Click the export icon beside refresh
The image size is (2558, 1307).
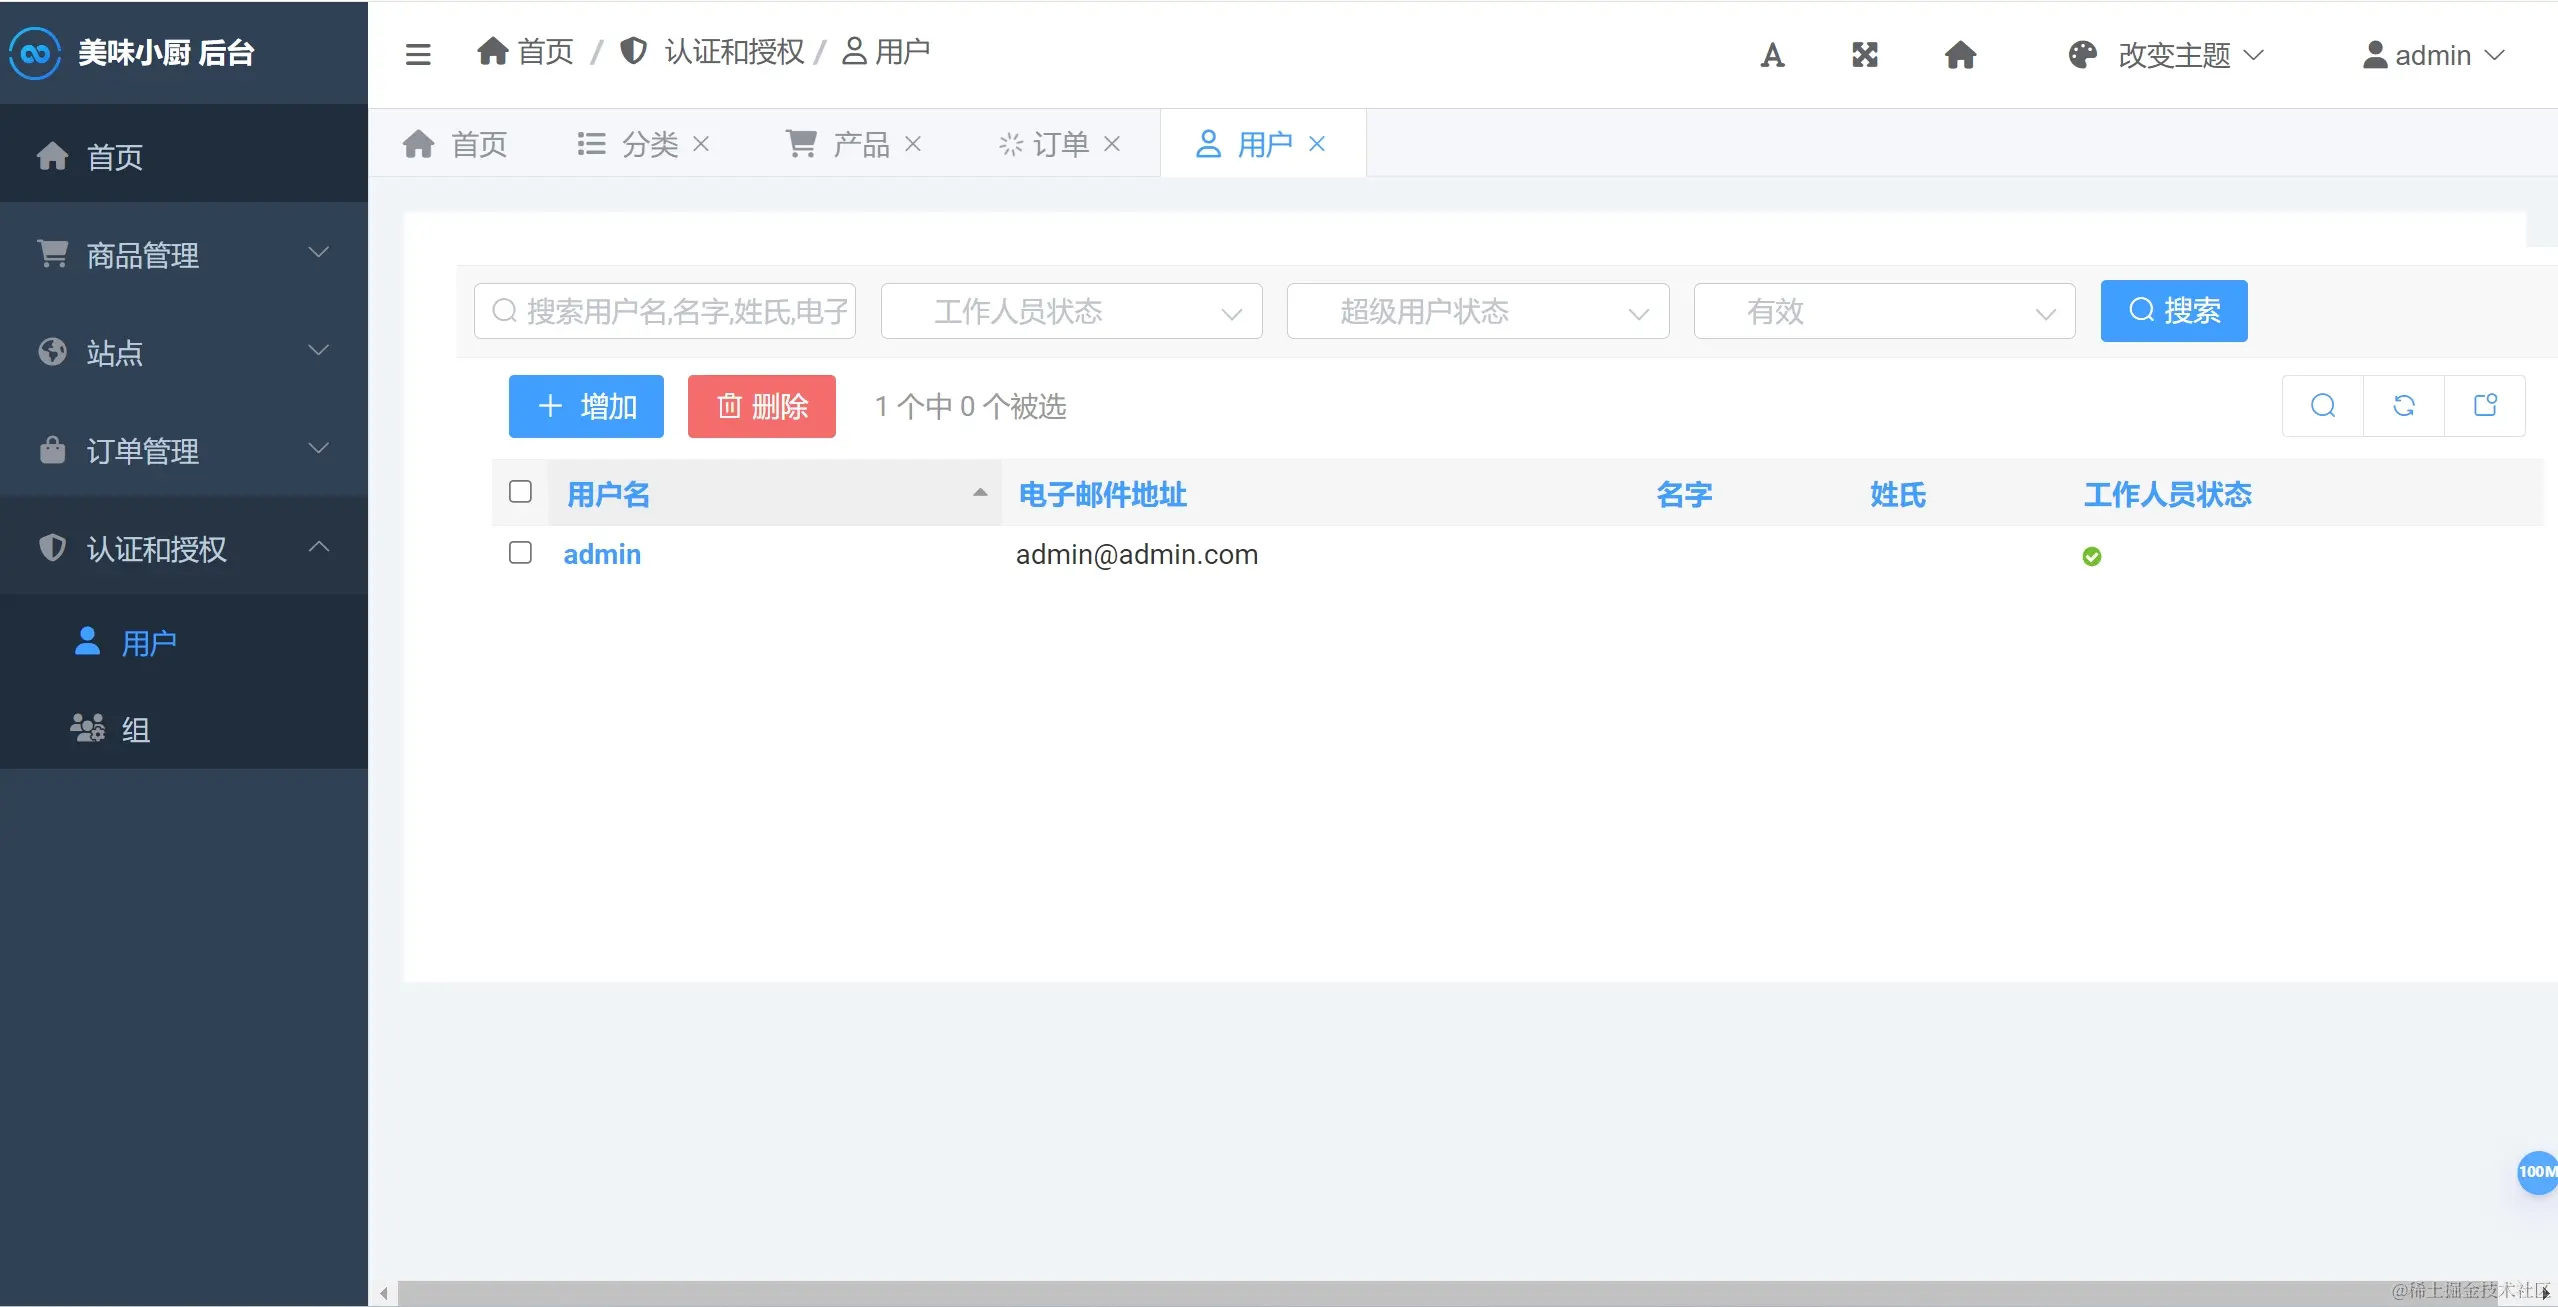pos(2485,406)
